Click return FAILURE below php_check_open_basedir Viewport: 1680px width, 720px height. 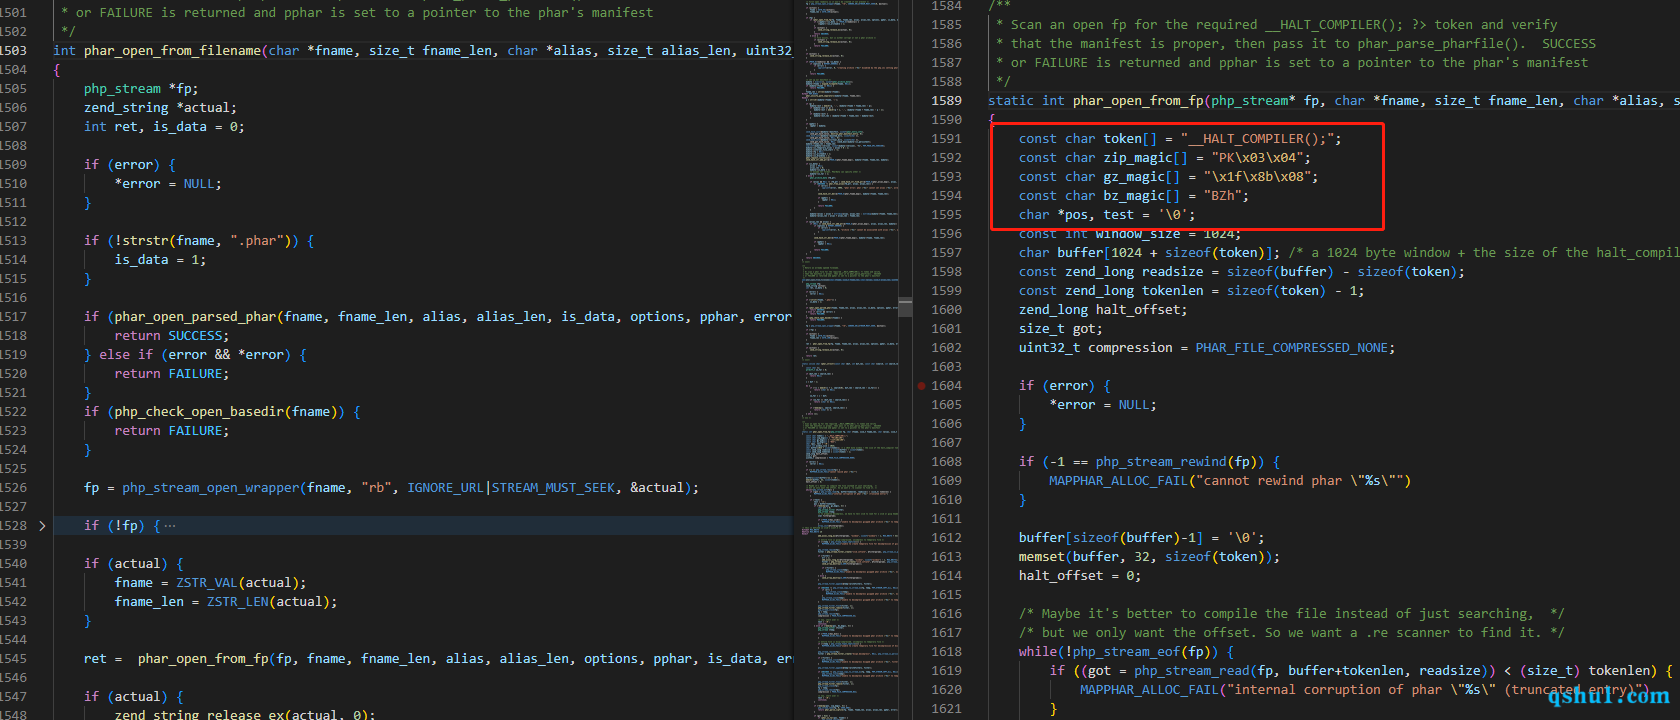(171, 430)
